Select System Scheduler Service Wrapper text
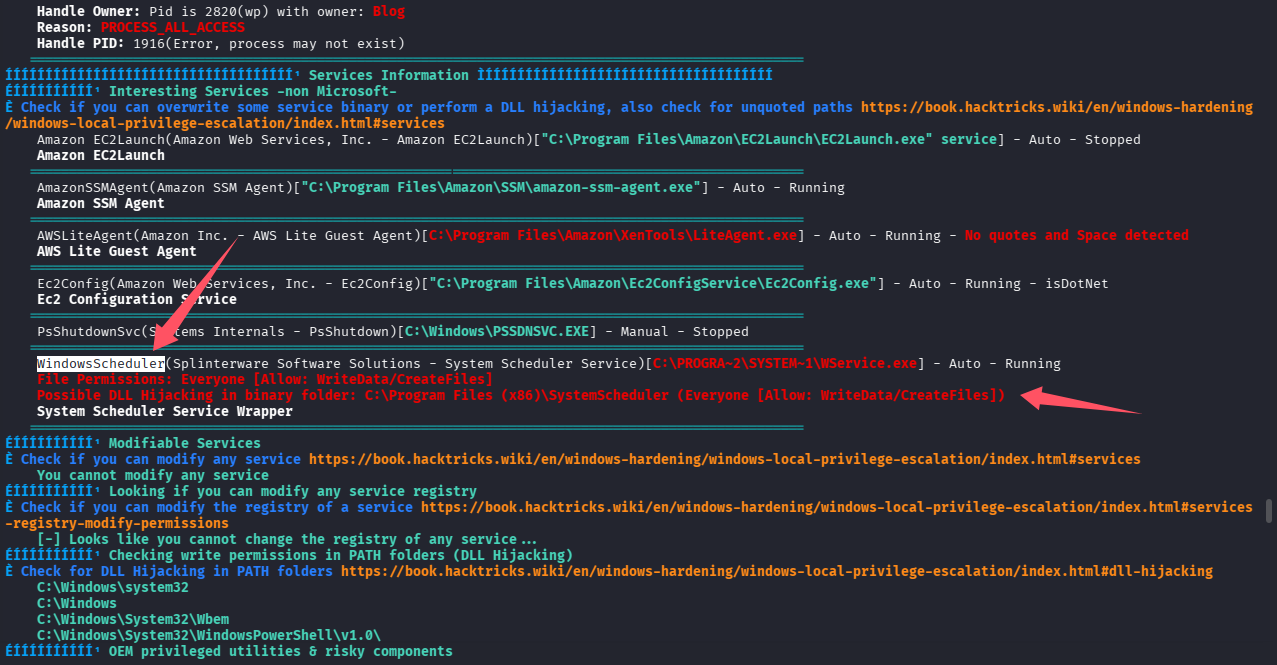1277x665 pixels. [164, 411]
